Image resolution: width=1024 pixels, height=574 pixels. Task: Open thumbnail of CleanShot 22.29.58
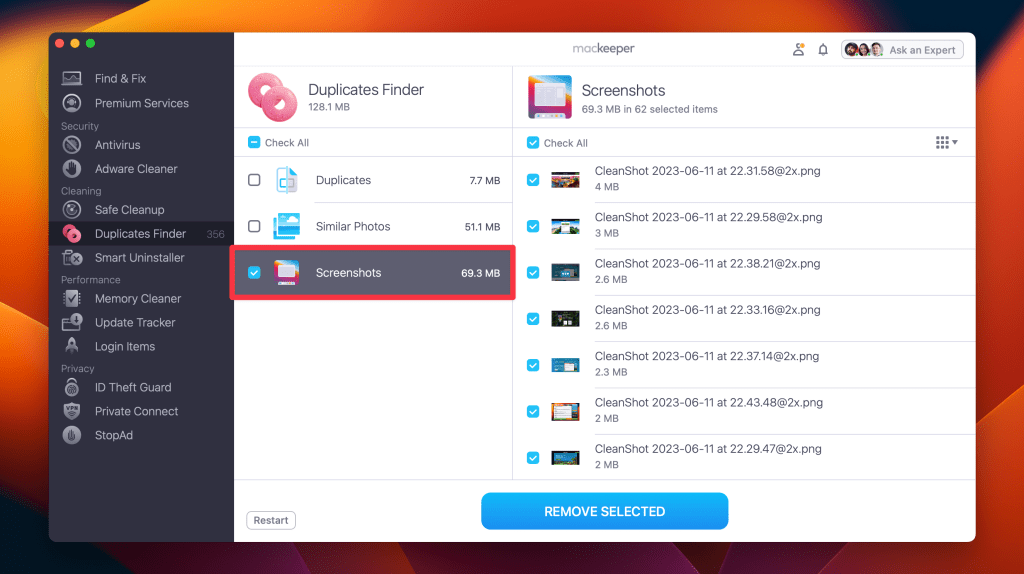tap(566, 227)
